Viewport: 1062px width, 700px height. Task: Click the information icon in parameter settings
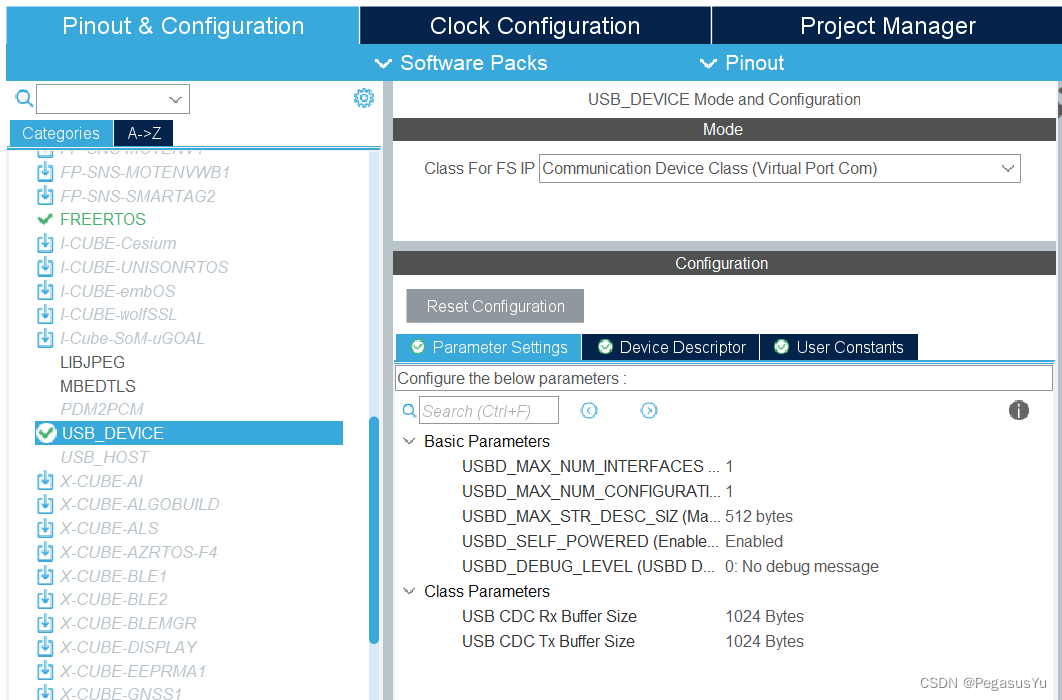1018,410
